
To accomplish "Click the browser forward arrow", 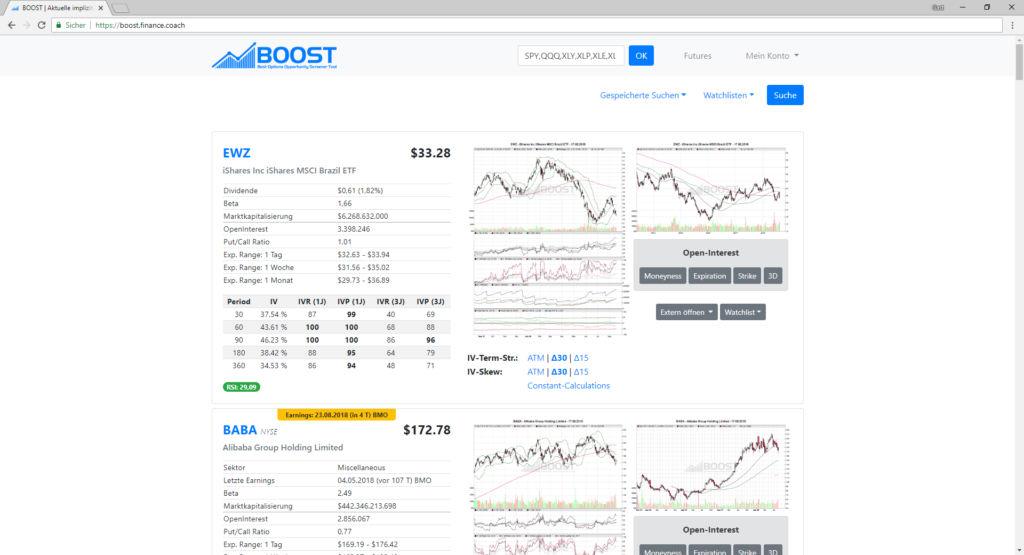I will 26,25.
